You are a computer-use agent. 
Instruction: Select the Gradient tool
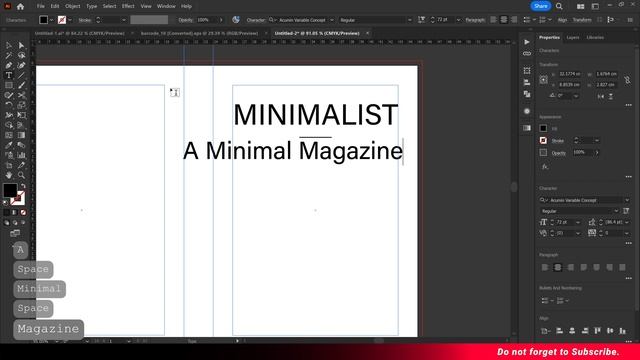click(x=21, y=135)
